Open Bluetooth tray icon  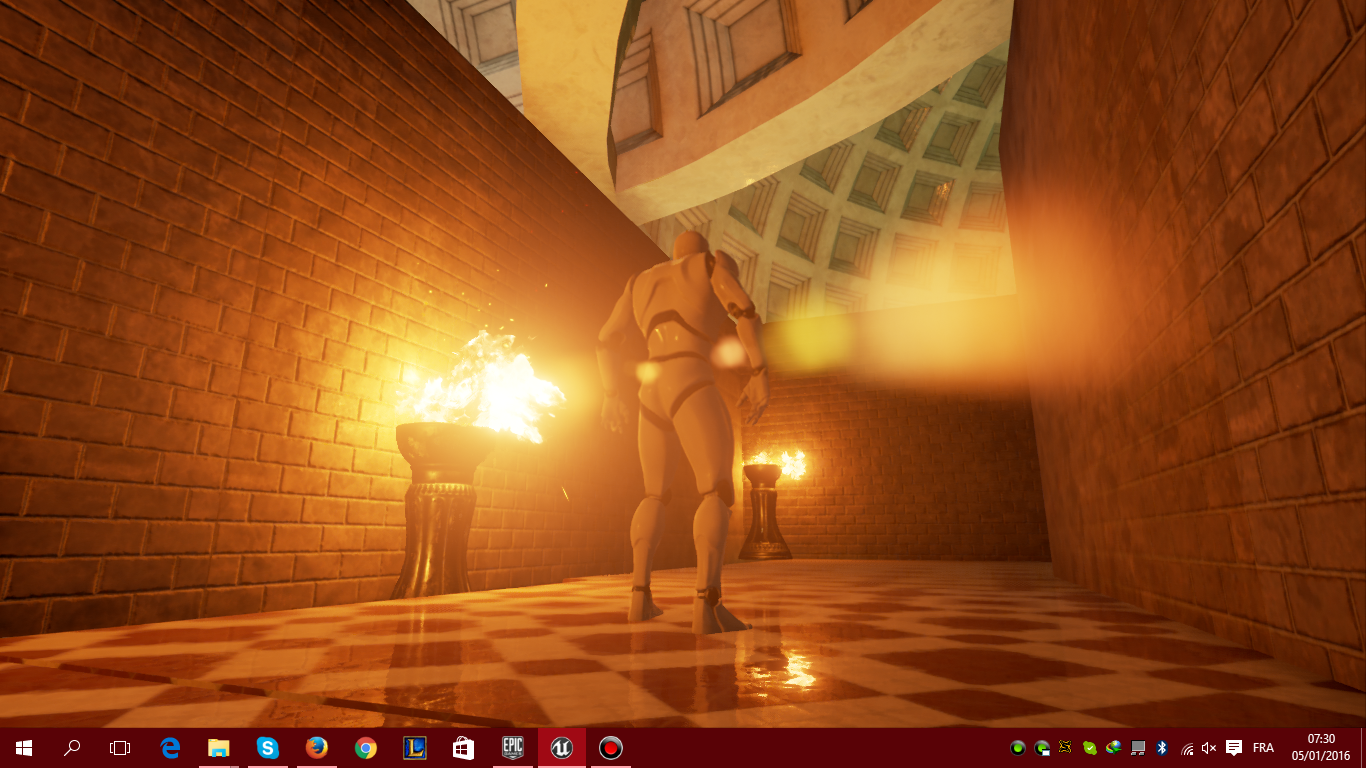[x=1162, y=748]
